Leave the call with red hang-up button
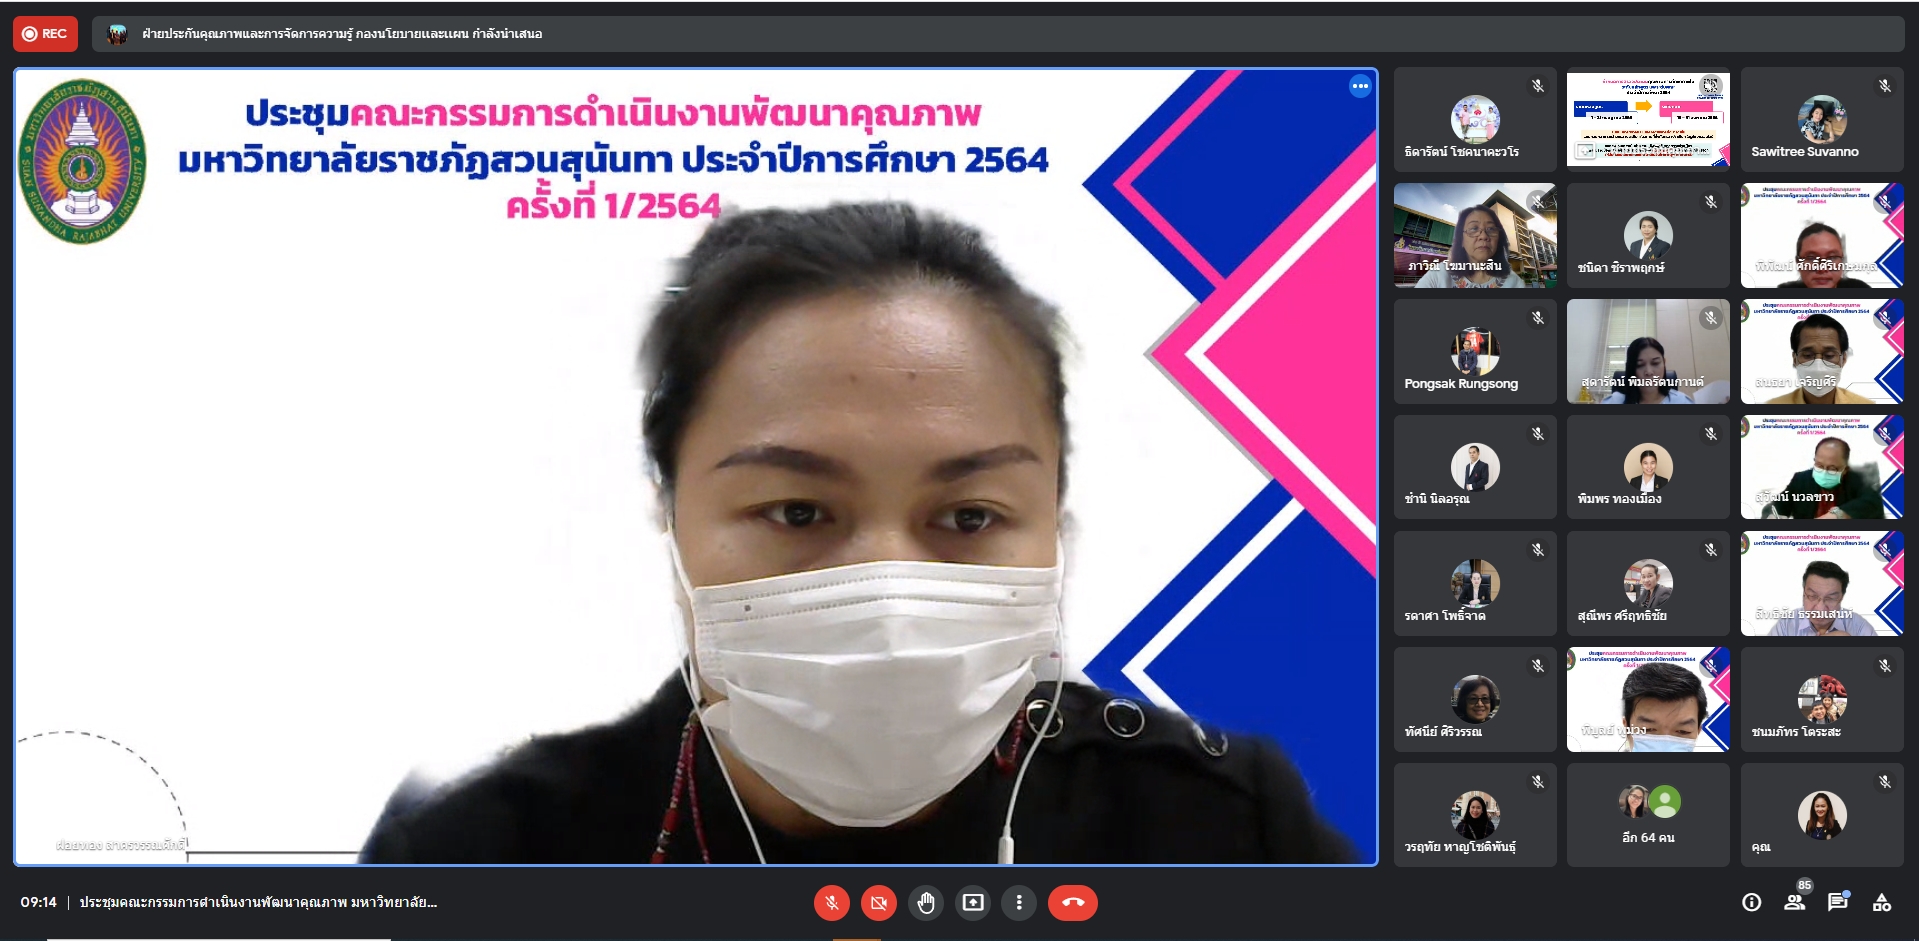Screen dimensions: 1919x941 (1073, 903)
